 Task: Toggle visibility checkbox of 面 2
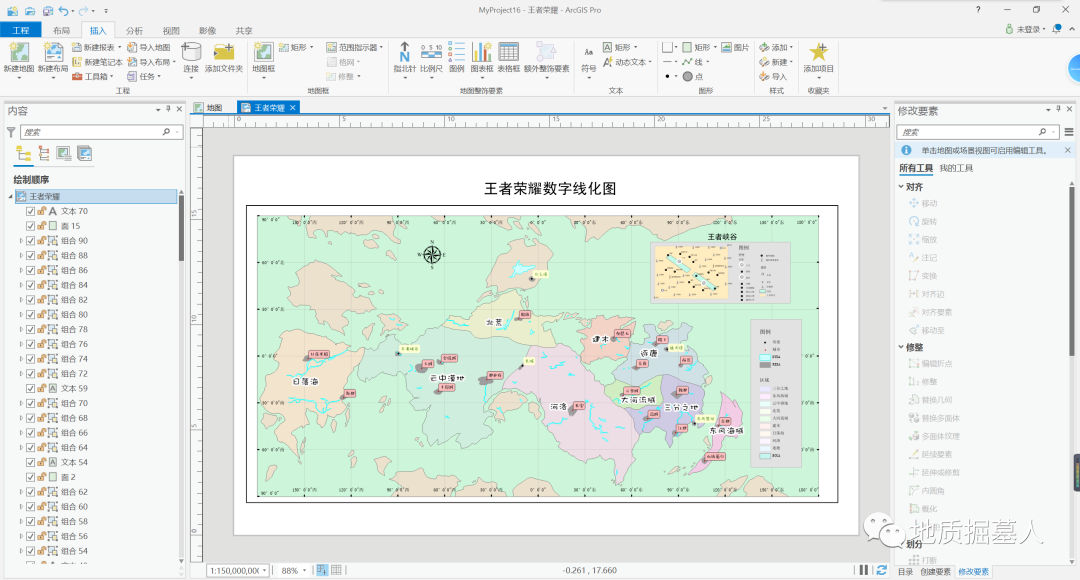pyautogui.click(x=30, y=477)
